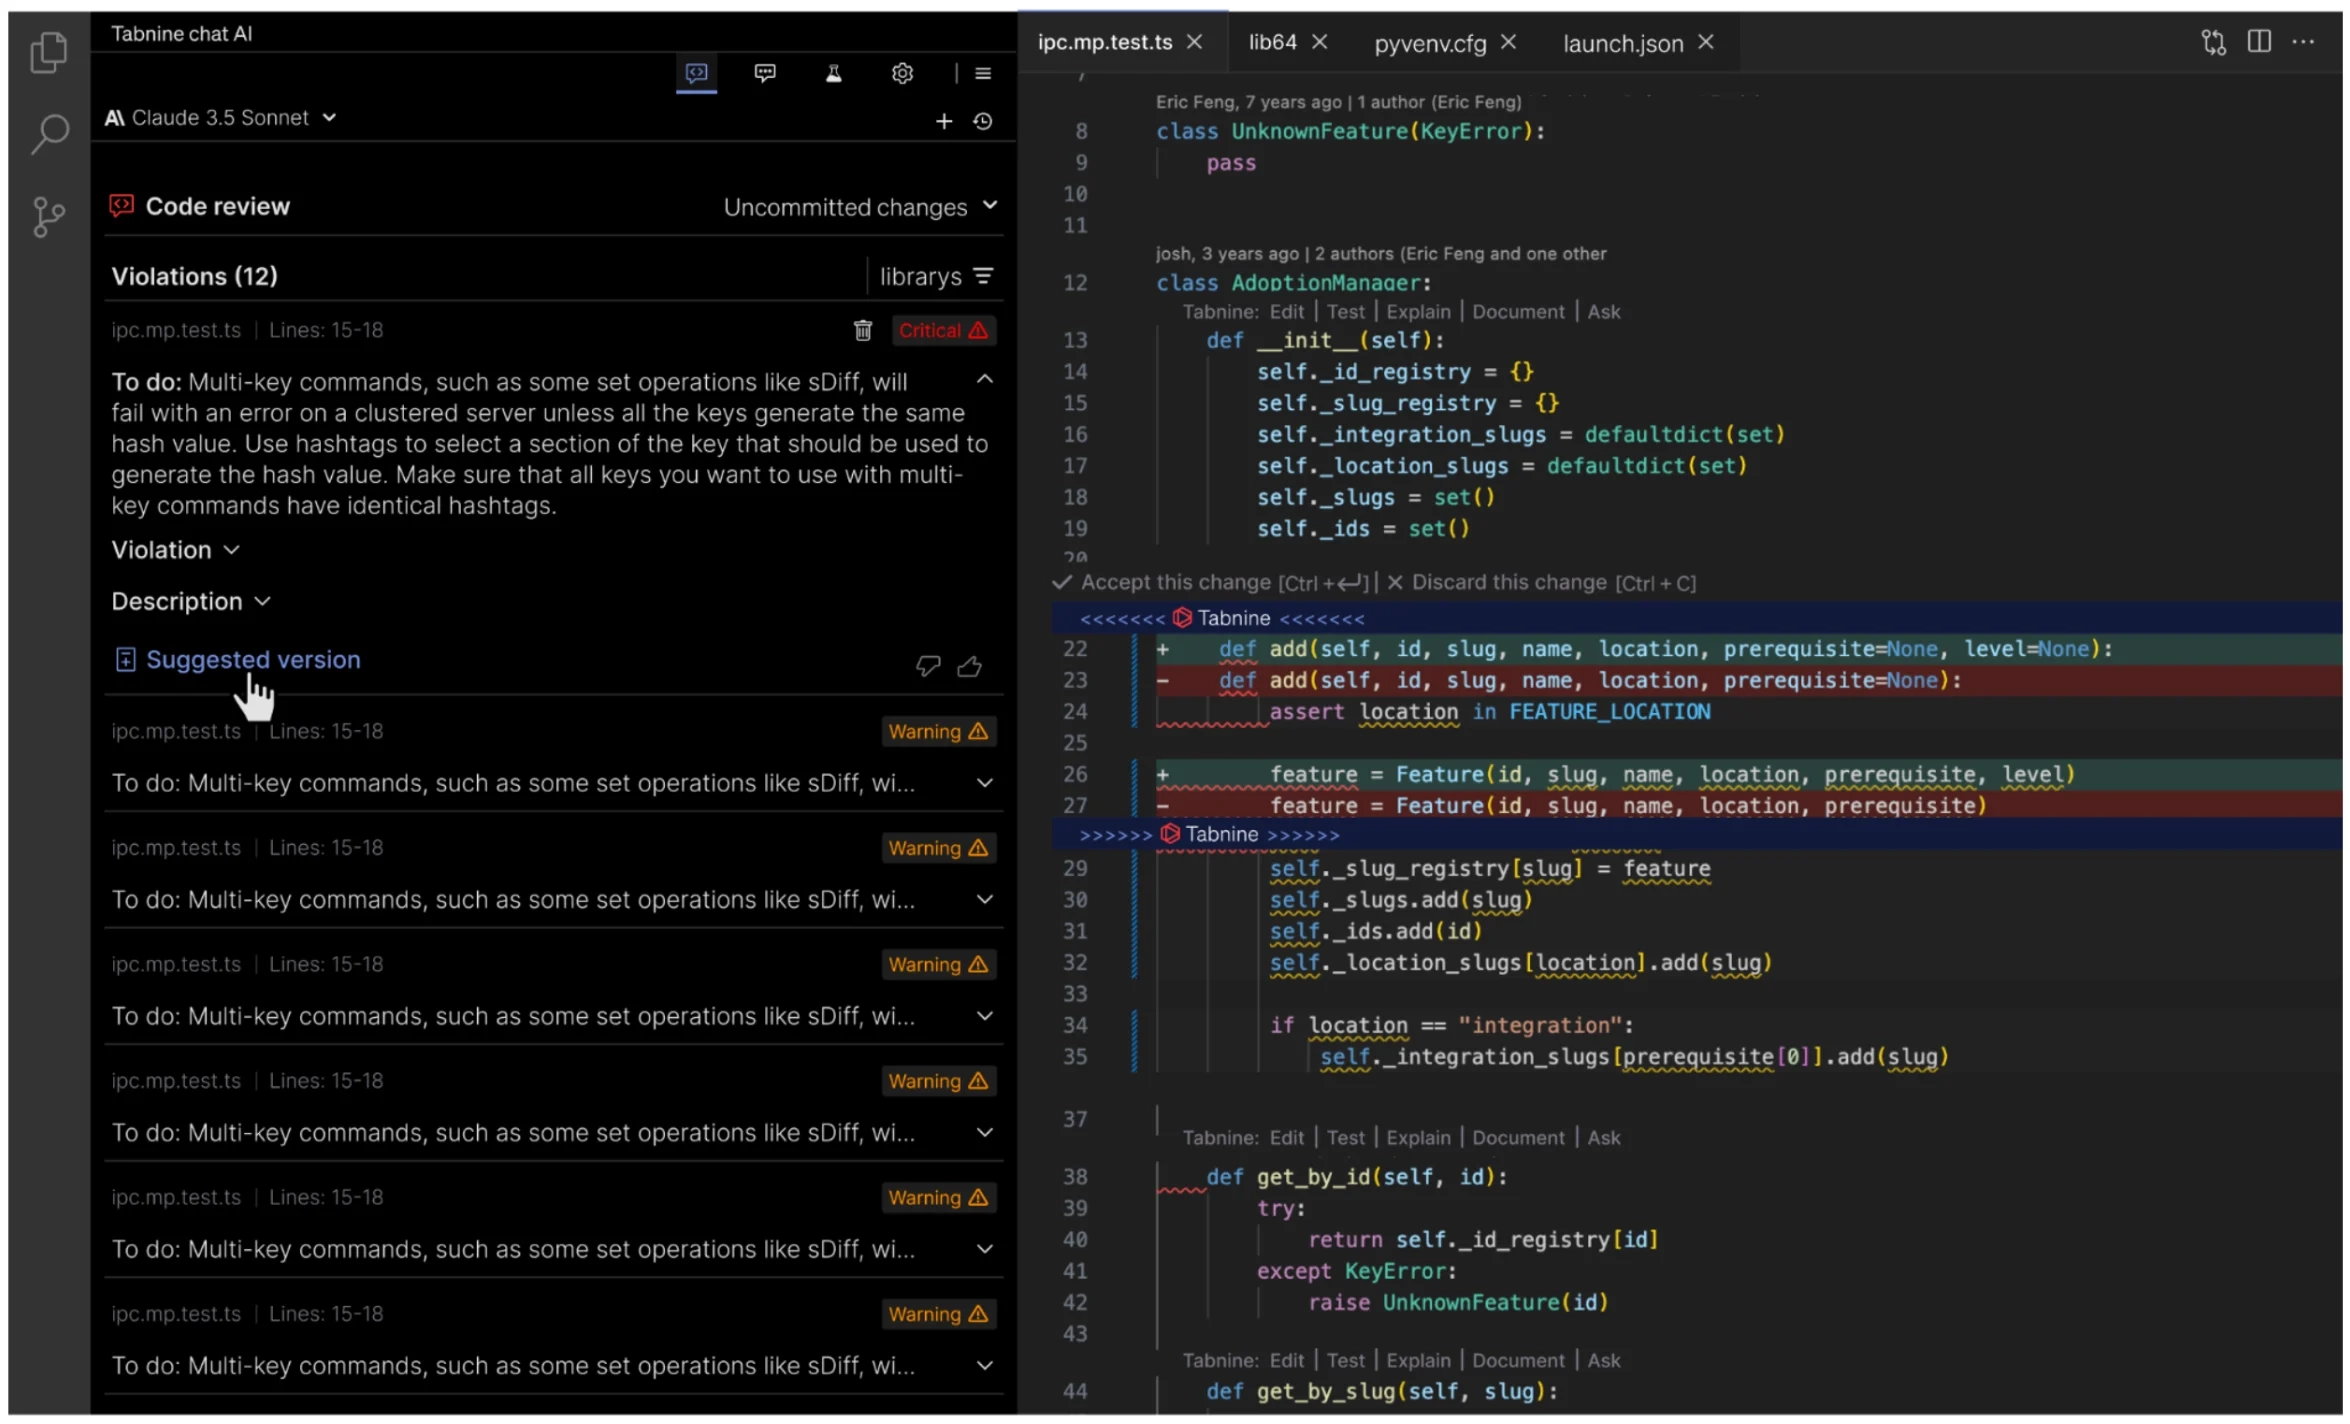Click Tabnine Explain above __init__ method
2350x1424 pixels.
1418,312
